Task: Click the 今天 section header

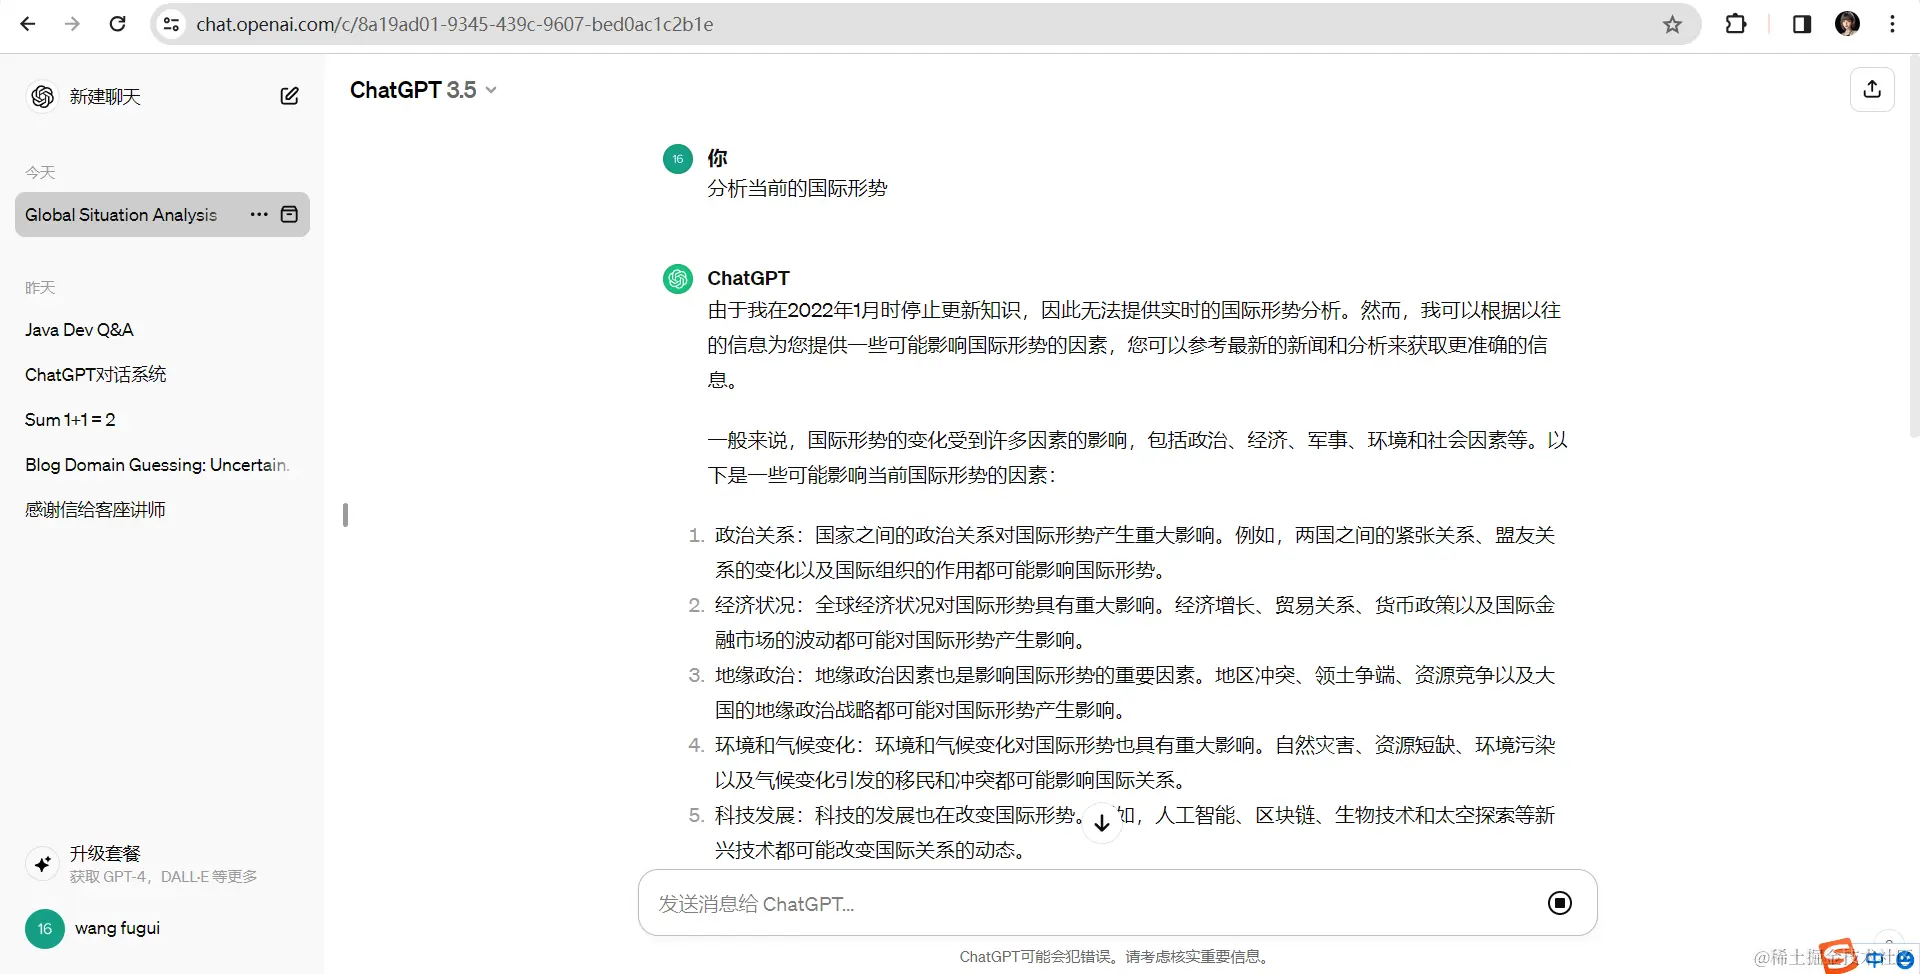Action: (40, 172)
